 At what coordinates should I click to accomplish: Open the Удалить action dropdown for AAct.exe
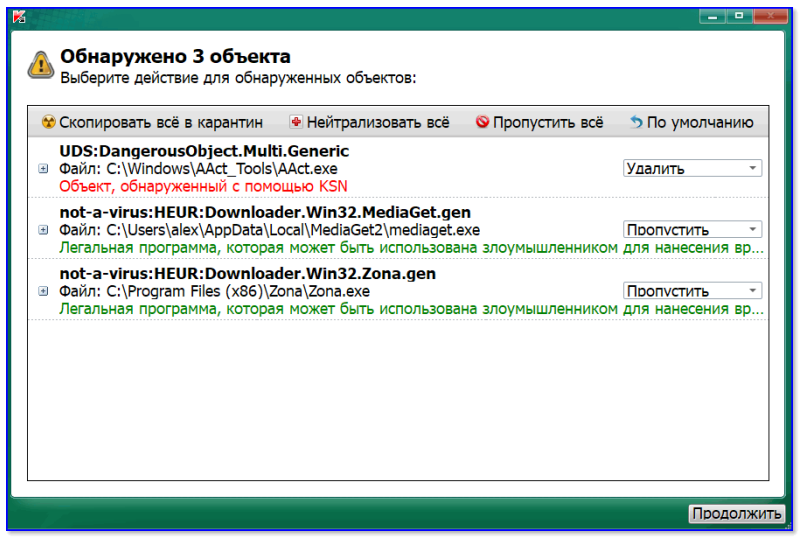[x=692, y=168]
